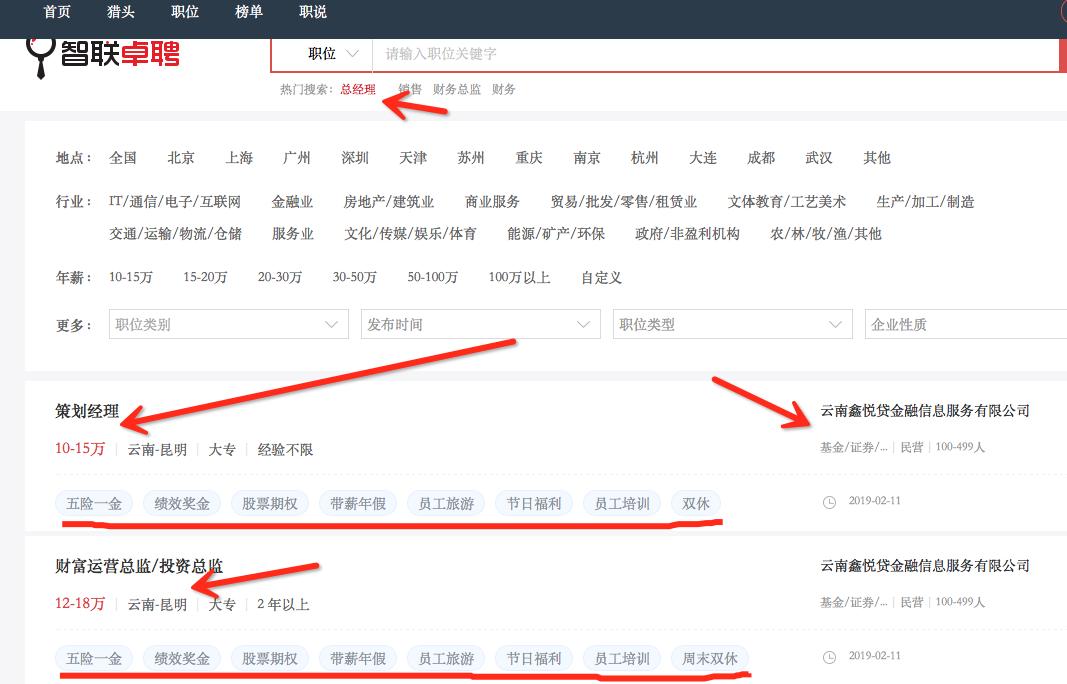Filter by industry 金融业

point(293,201)
